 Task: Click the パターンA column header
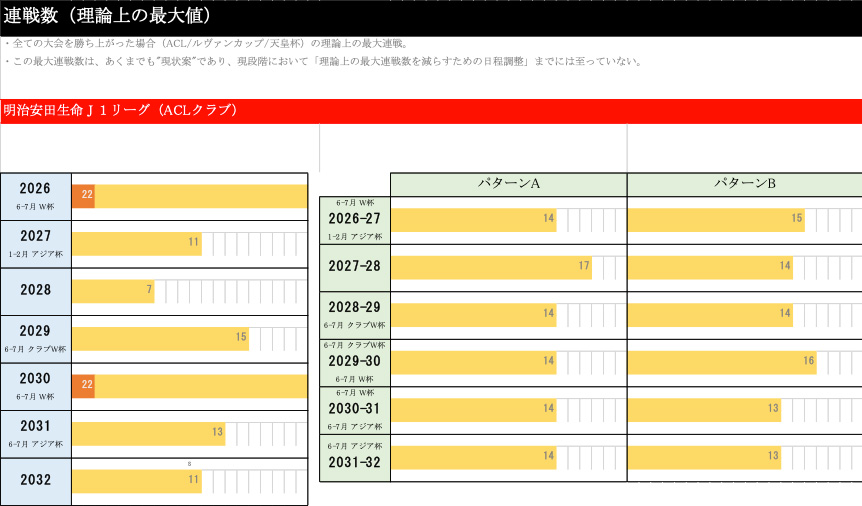[508, 184]
